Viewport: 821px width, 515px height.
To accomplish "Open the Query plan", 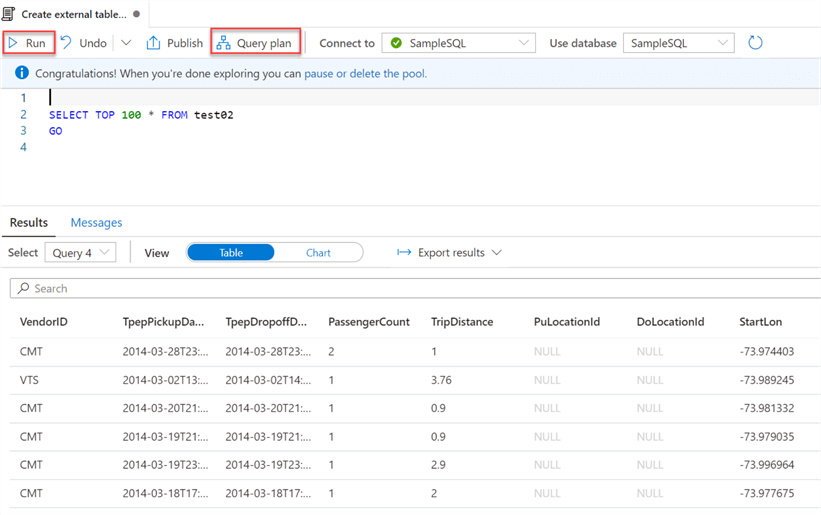I will coord(256,43).
